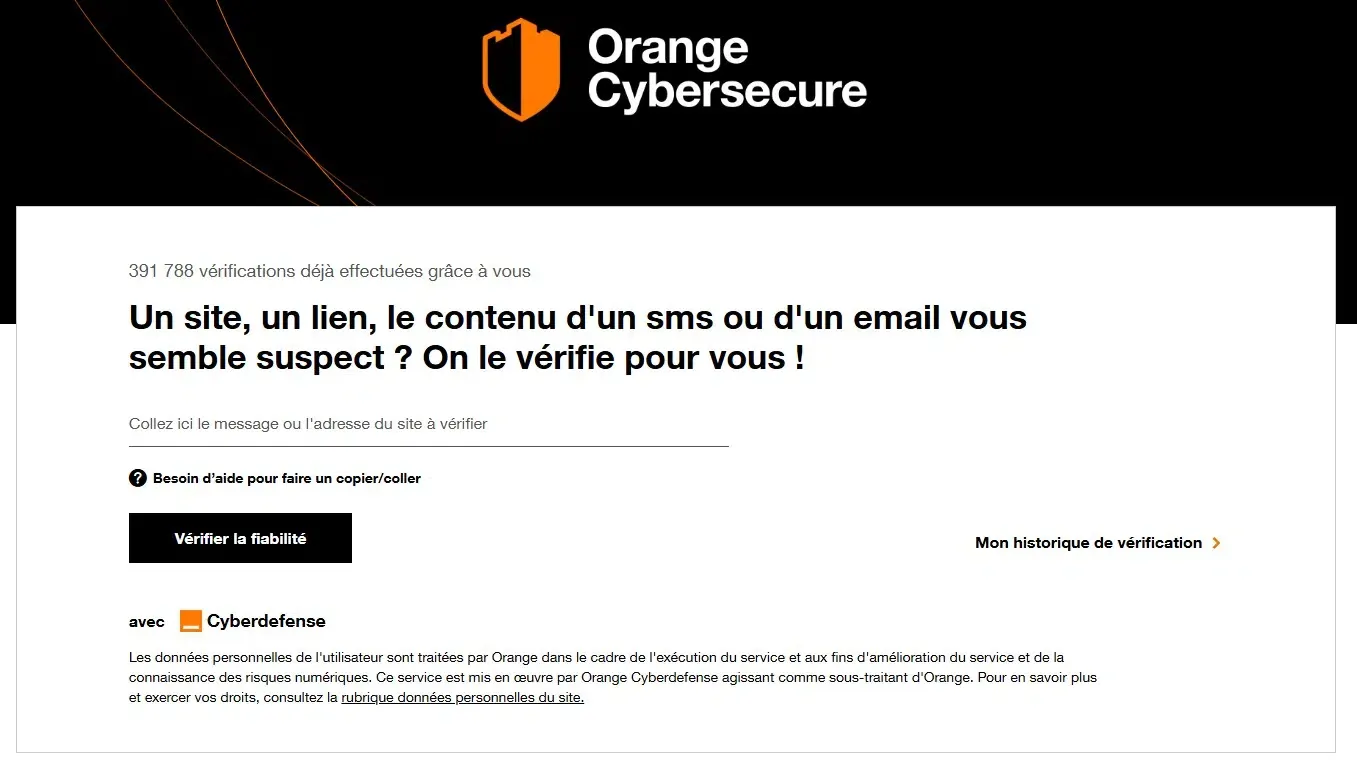The width and height of the screenshot is (1357, 769).
Task: Focus the message or site address field
Action: point(428,424)
